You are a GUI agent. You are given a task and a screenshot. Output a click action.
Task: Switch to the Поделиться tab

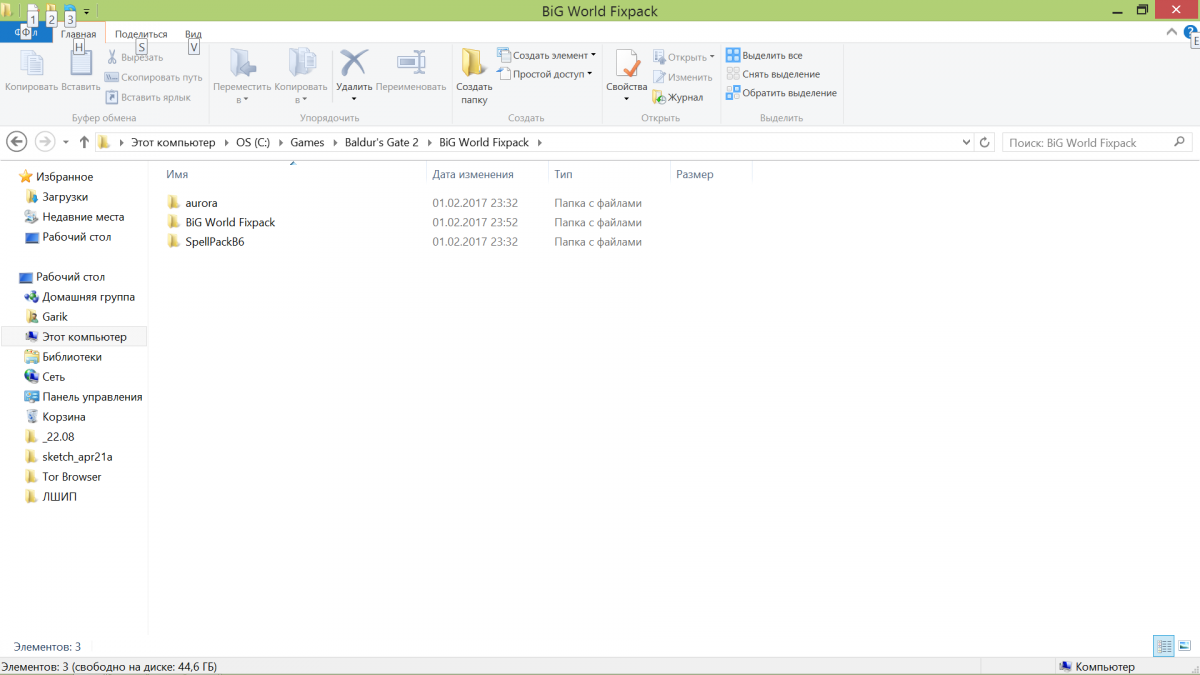pyautogui.click(x=141, y=34)
